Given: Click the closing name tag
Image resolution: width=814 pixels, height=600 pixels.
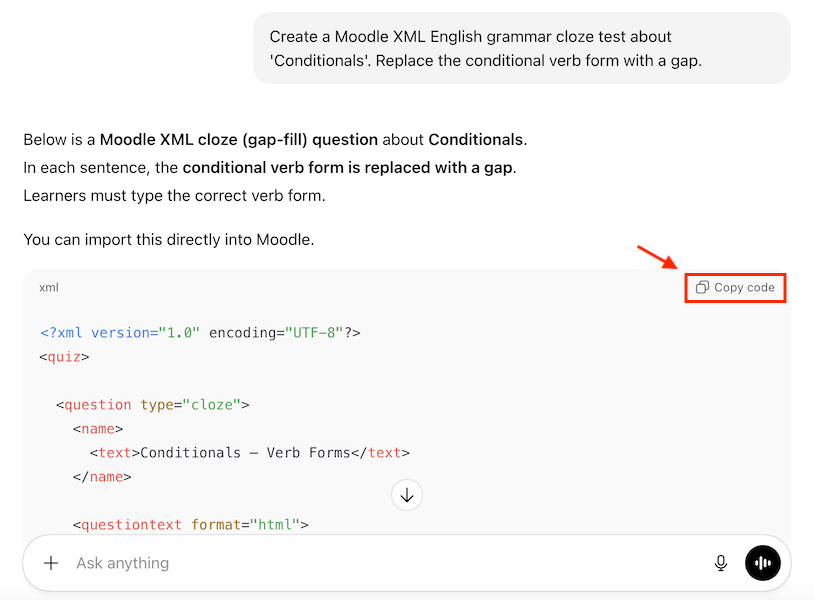Looking at the screenshot, I should 102,477.
